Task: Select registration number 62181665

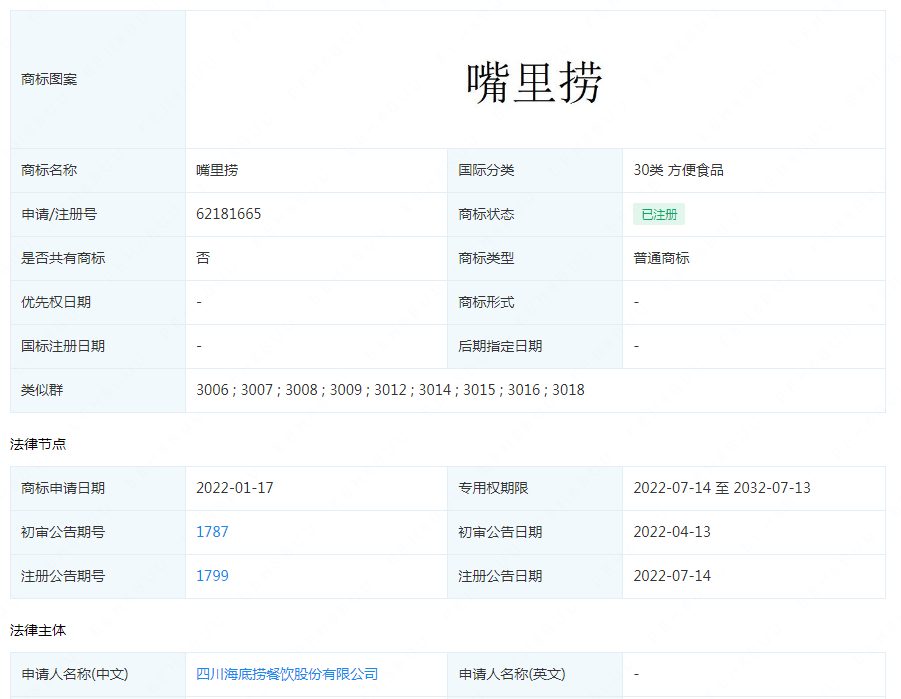Action: coord(228,214)
